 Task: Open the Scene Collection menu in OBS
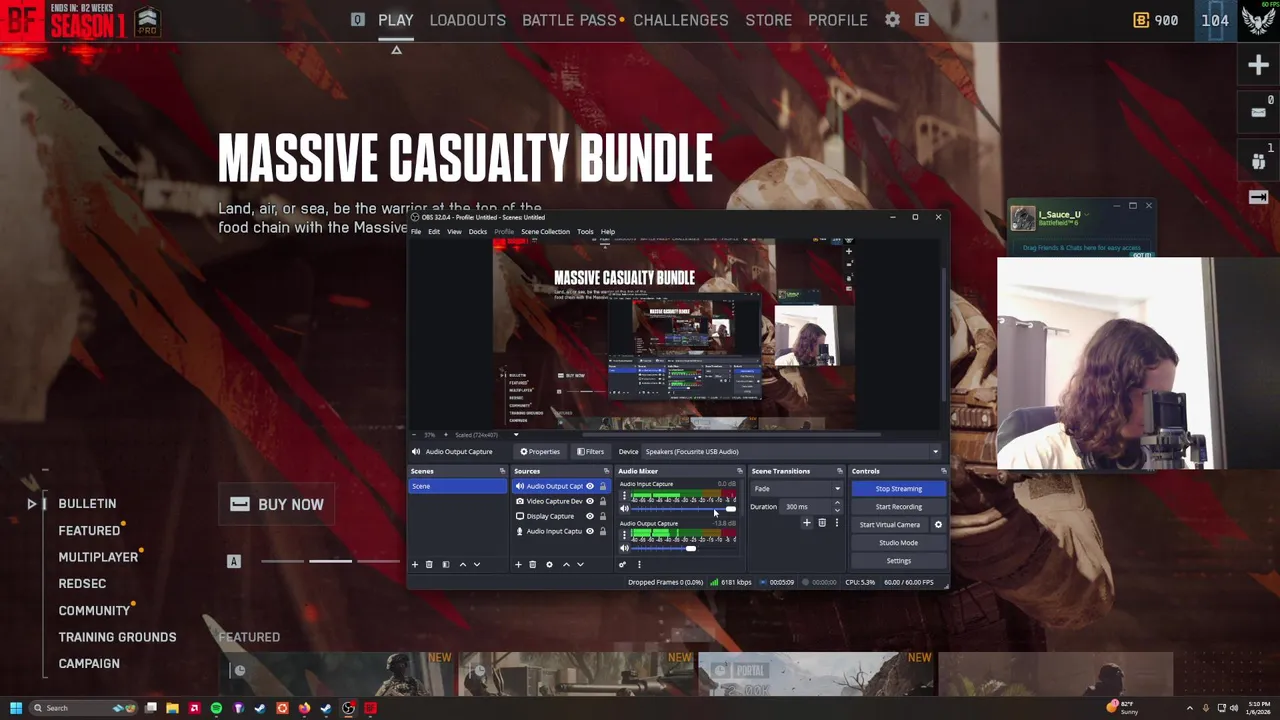pos(545,232)
